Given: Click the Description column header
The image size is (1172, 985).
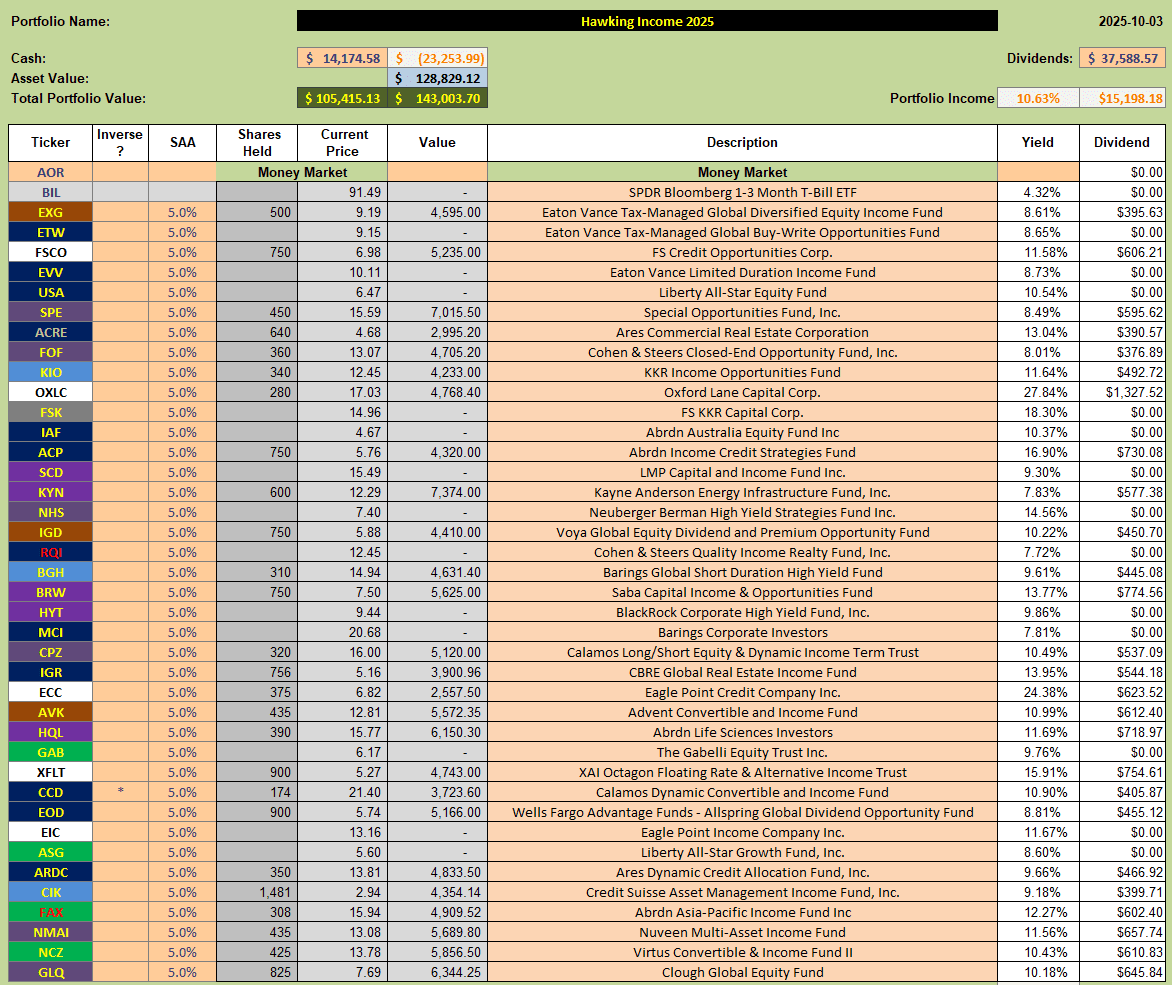Looking at the screenshot, I should tap(742, 143).
